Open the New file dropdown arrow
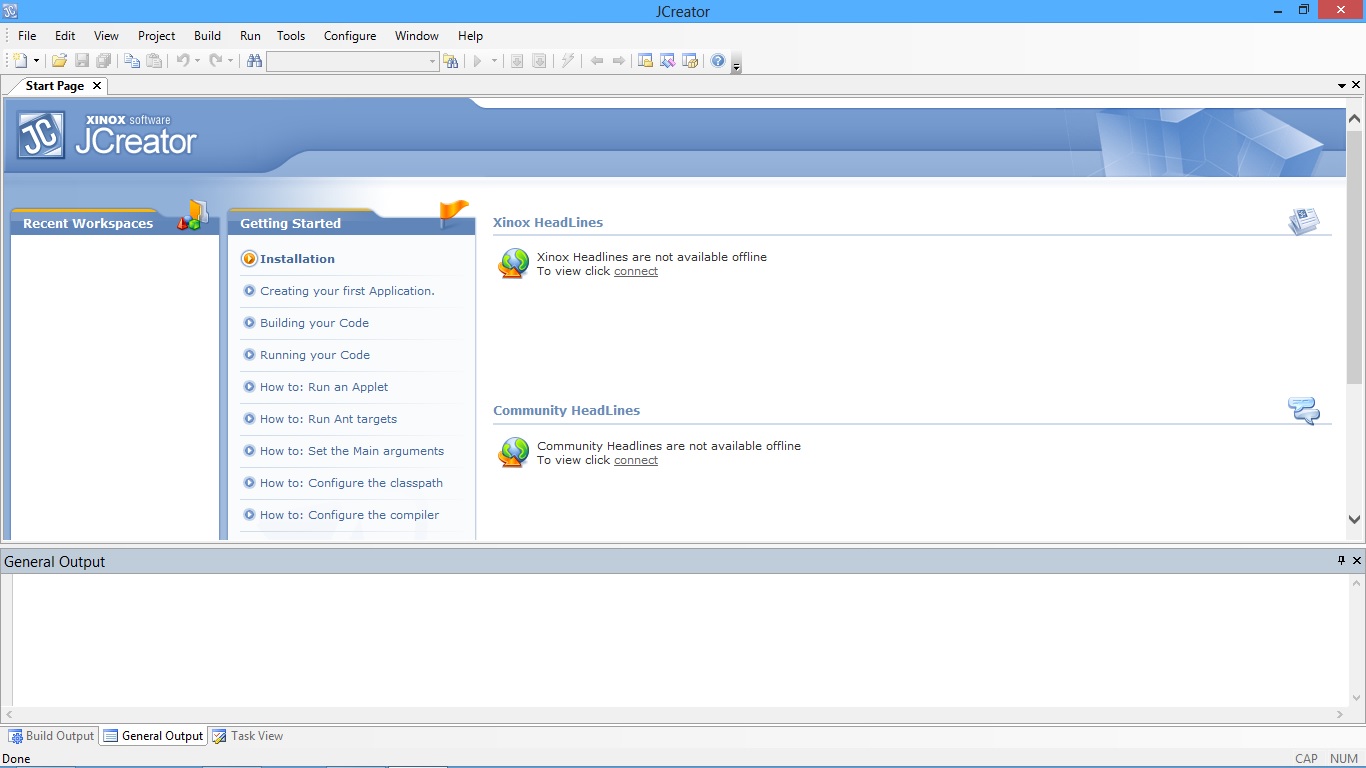This screenshot has height=768, width=1366. click(36, 61)
